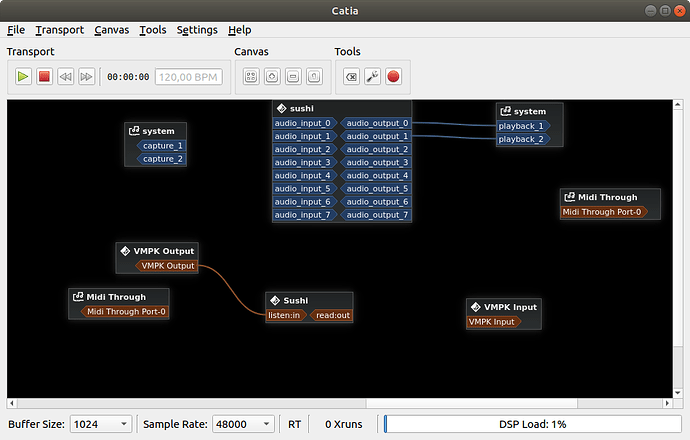690x440 pixels.
Task: Click the VMPK Input box diamond icon
Action: 476,307
